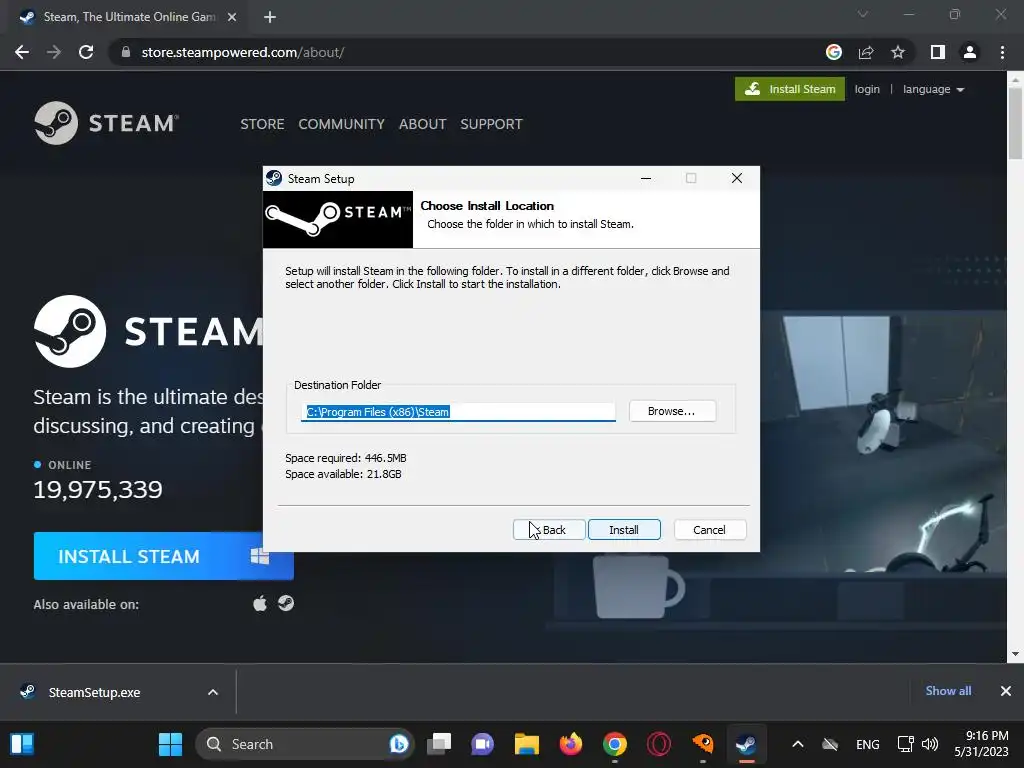Click Install in Steam Setup dialog
The height and width of the screenshot is (768, 1024).
[x=624, y=530]
